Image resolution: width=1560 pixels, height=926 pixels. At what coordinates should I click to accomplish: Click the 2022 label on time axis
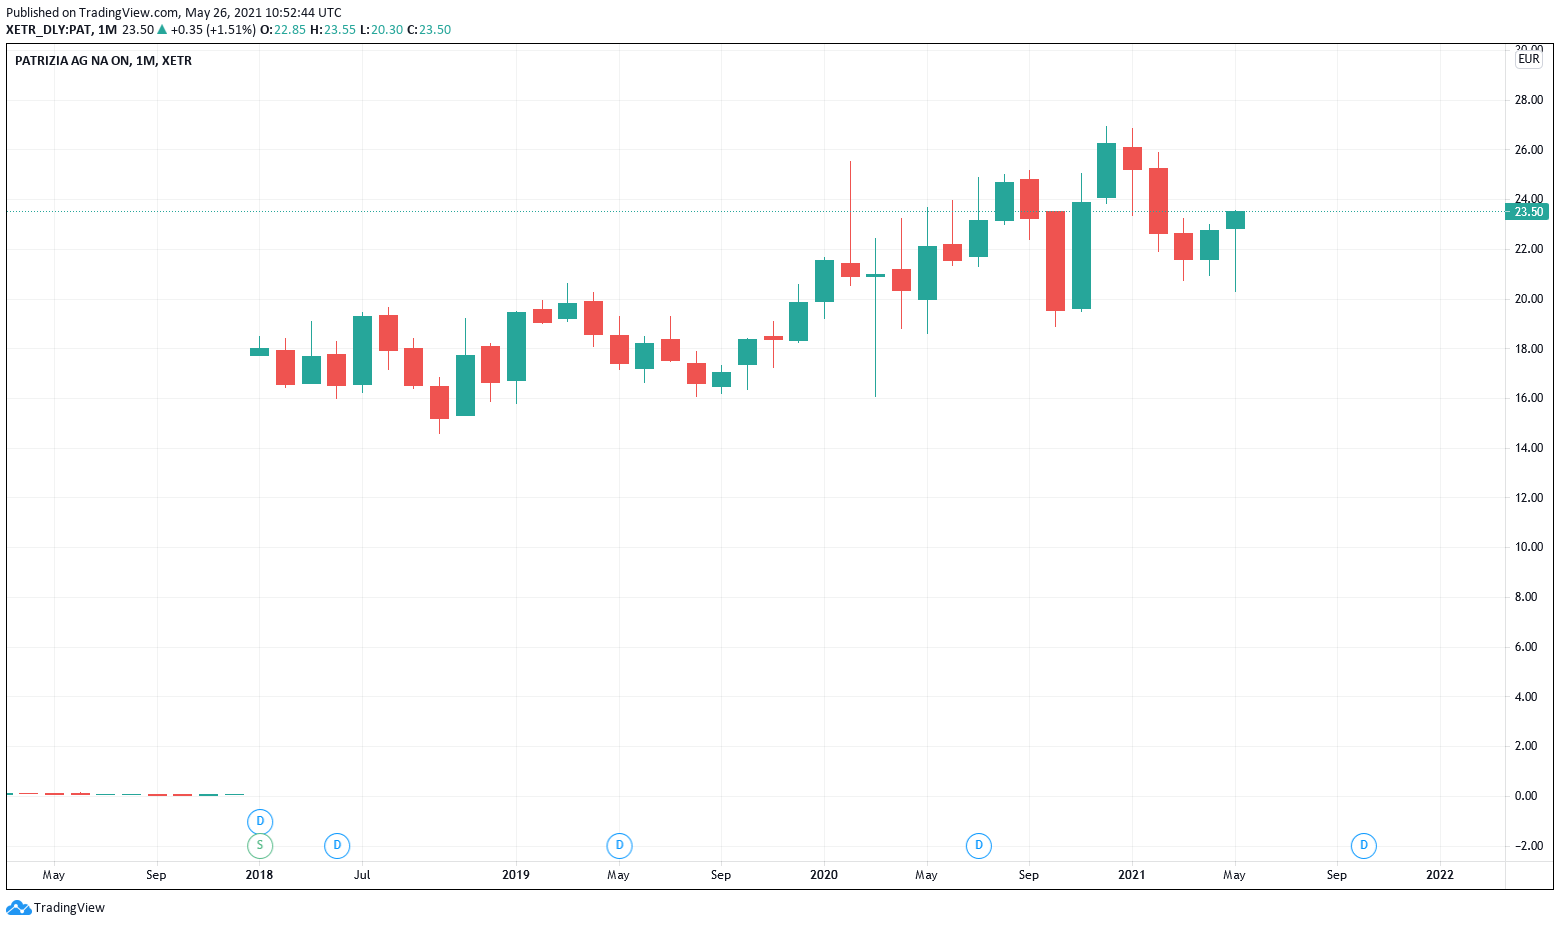point(1440,875)
